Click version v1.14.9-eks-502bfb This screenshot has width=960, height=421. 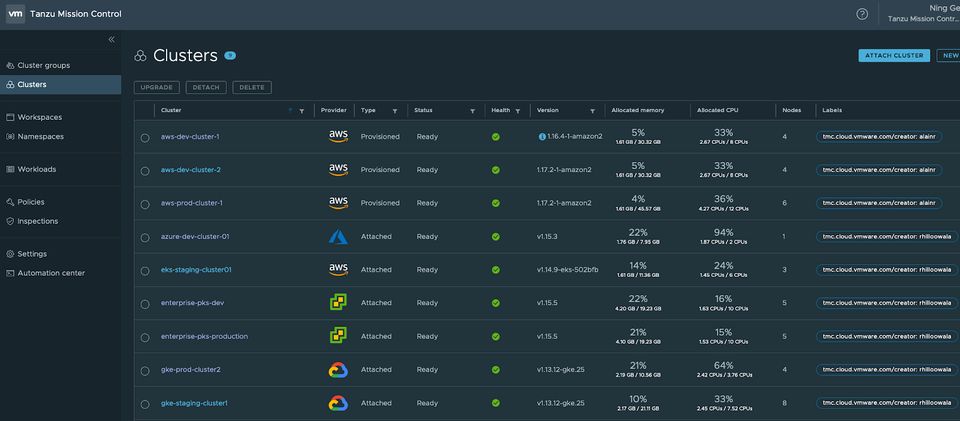click(x=568, y=269)
